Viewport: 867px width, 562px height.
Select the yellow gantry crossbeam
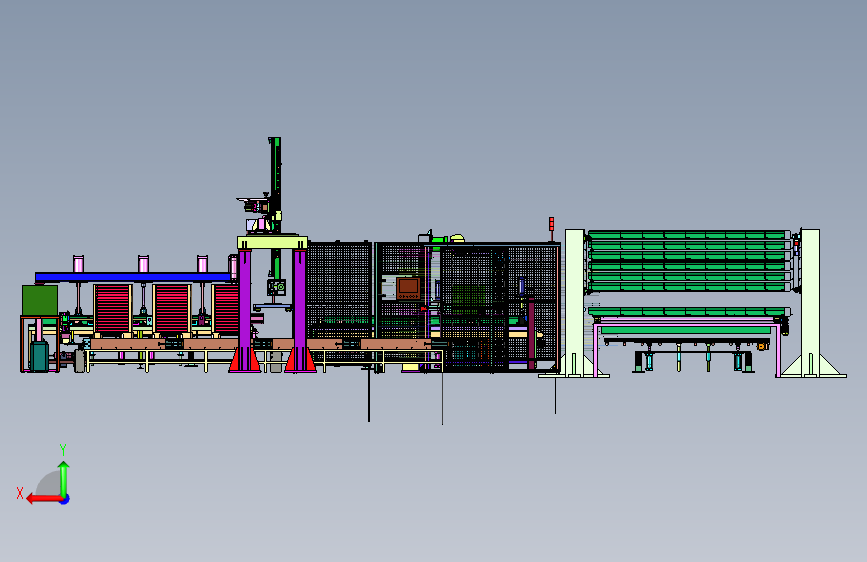pyautogui.click(x=272, y=242)
